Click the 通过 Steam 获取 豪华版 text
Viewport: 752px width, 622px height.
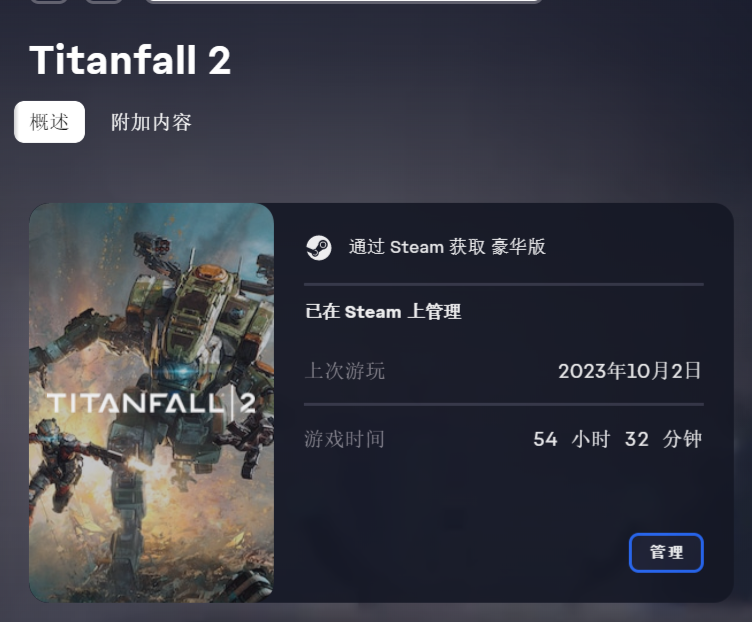coord(447,247)
